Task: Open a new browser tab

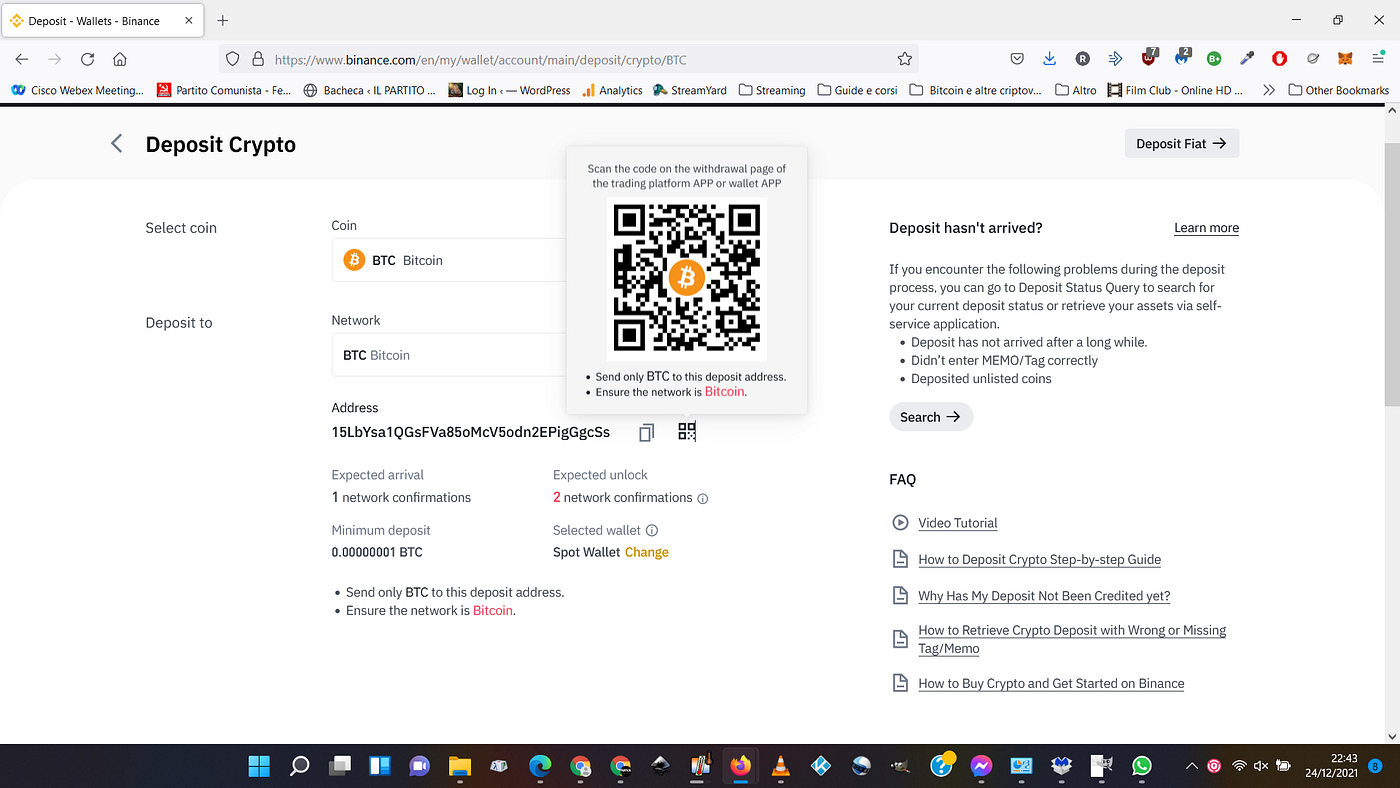Action: (x=222, y=20)
